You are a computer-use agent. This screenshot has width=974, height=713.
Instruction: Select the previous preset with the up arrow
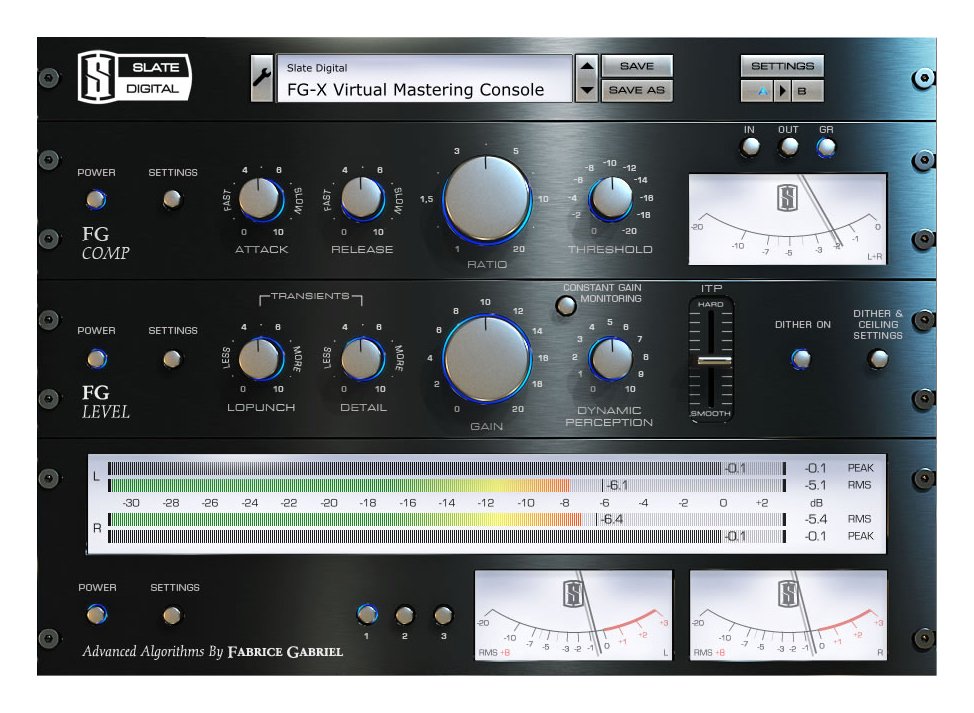click(587, 66)
